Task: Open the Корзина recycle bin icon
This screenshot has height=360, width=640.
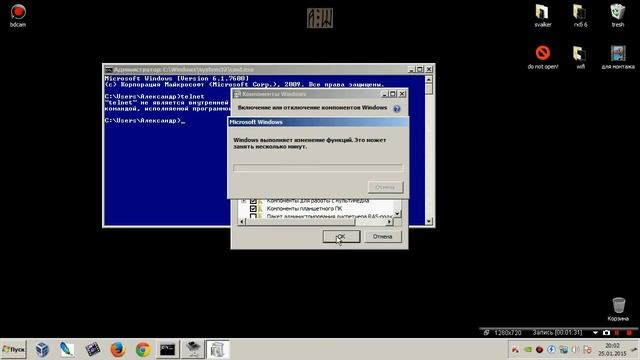Action: pos(618,309)
